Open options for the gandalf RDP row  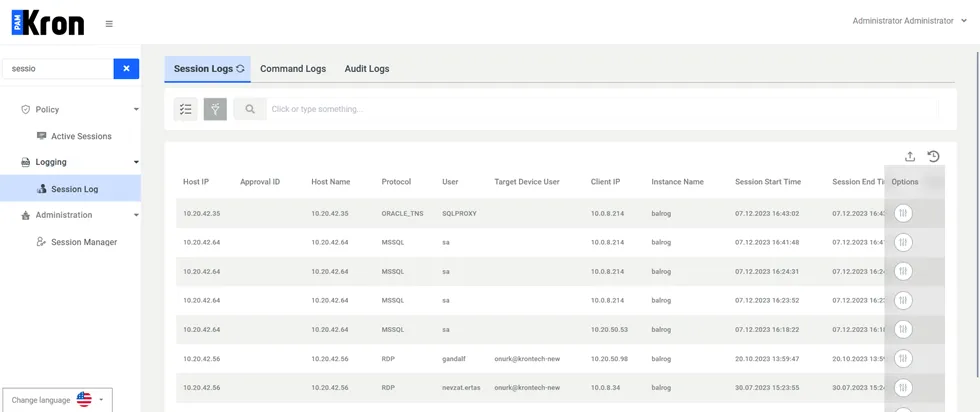pyautogui.click(x=903, y=359)
